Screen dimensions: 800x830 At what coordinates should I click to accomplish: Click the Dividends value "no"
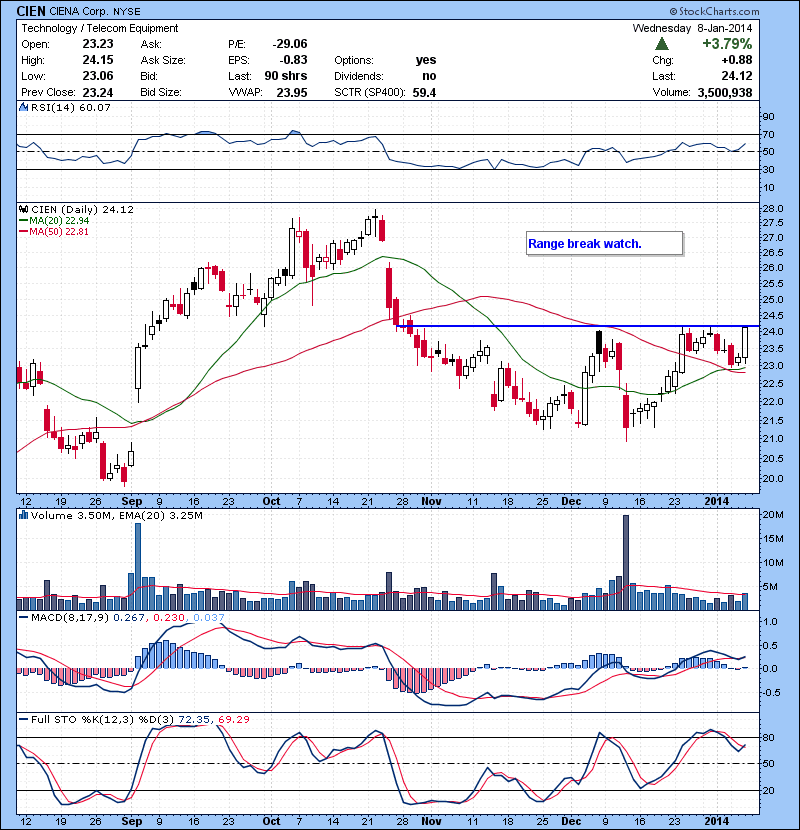point(429,76)
